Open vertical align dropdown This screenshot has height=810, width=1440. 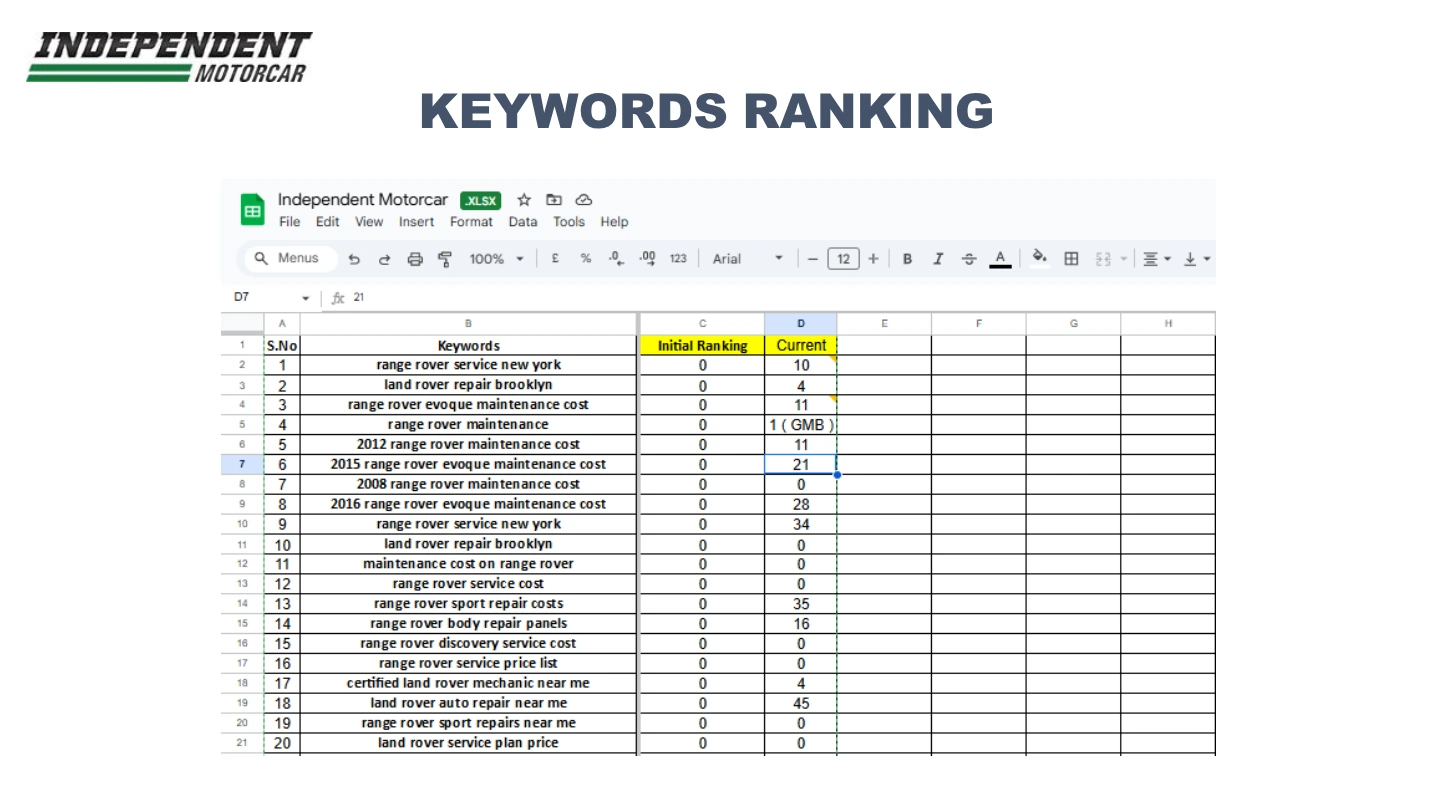click(x=1197, y=259)
